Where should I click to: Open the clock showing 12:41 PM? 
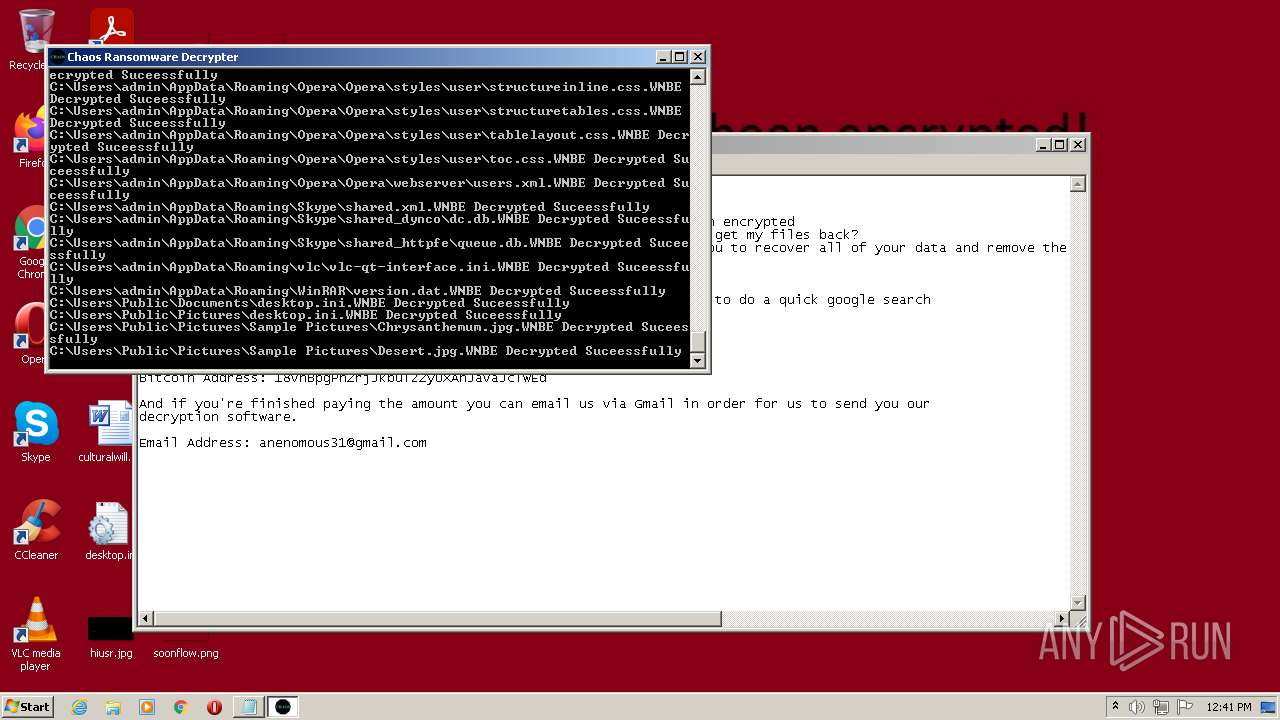1229,707
